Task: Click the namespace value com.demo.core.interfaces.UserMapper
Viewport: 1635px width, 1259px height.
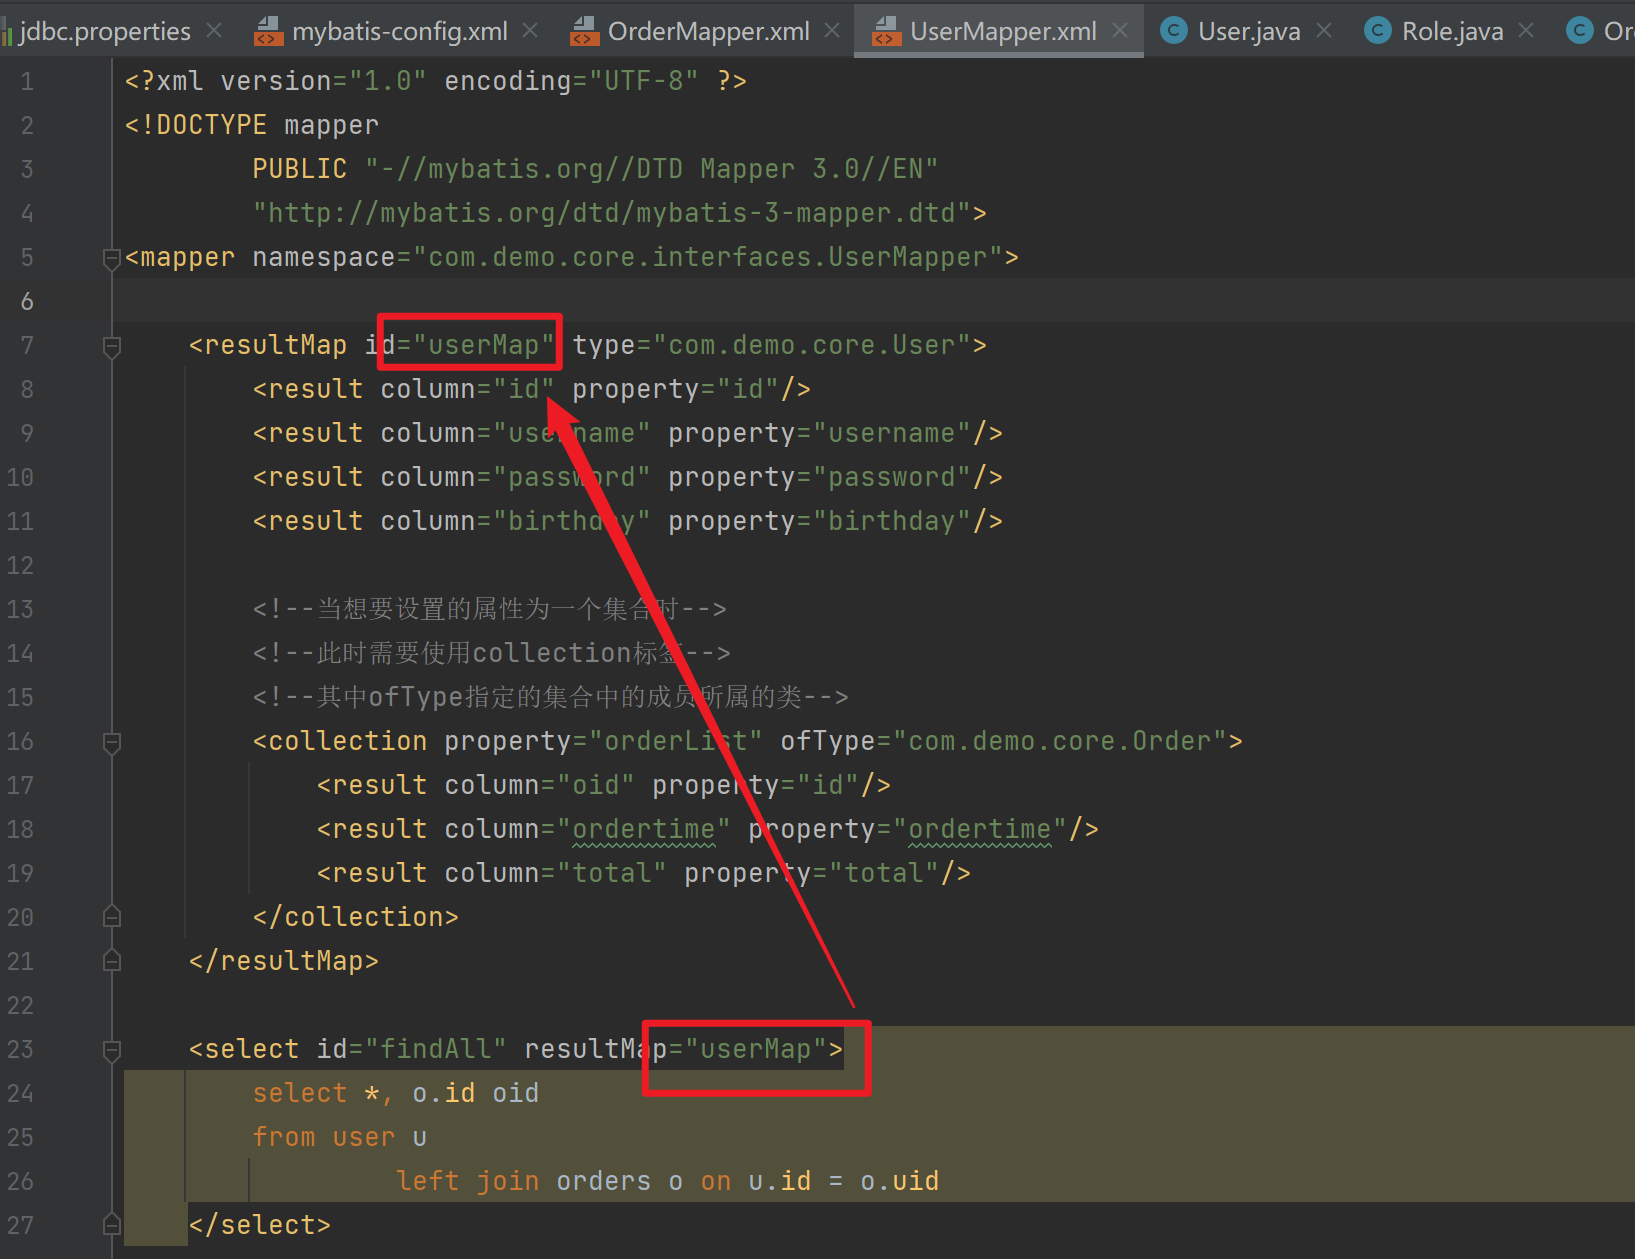Action: [708, 257]
